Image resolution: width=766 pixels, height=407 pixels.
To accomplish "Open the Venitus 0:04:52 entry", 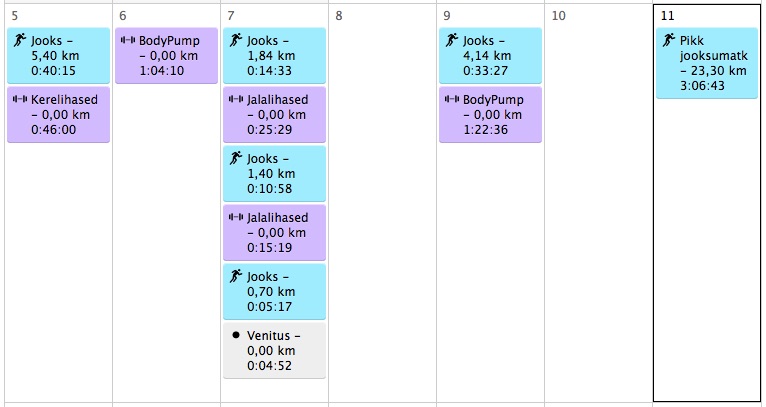I will pyautogui.click(x=274, y=351).
